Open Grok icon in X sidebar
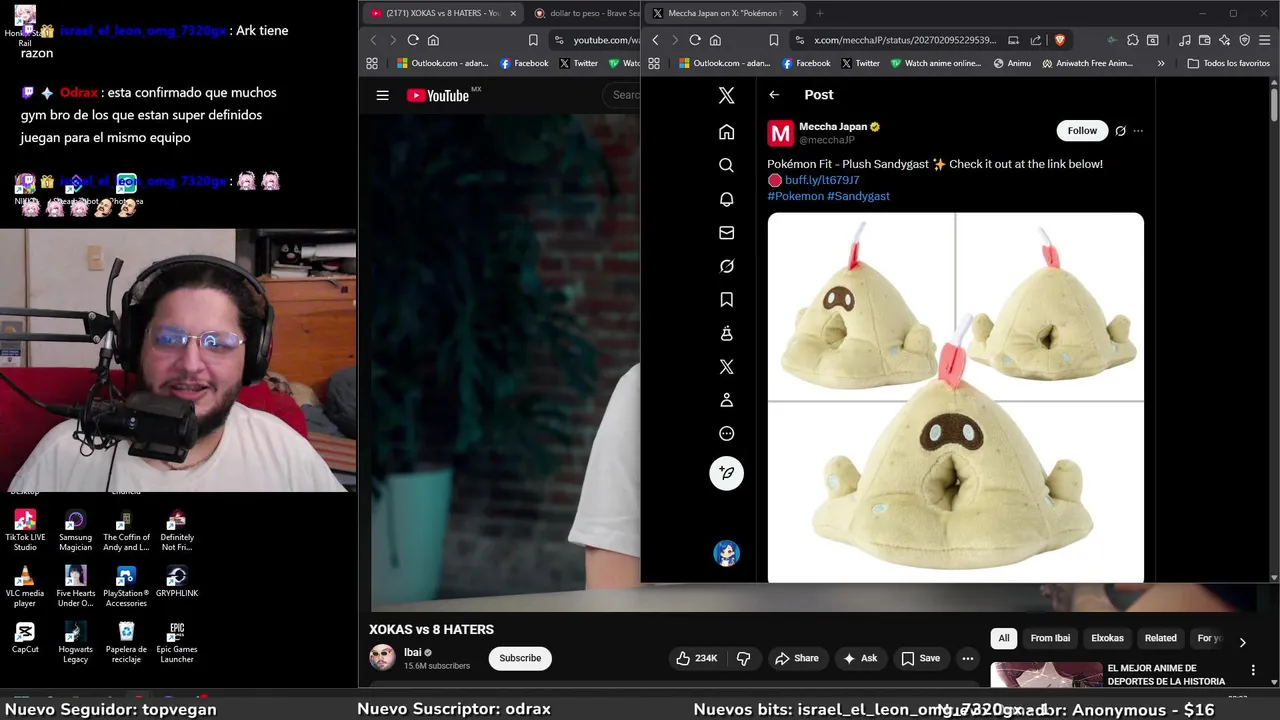Image resolution: width=1280 pixels, height=720 pixels. click(x=727, y=266)
